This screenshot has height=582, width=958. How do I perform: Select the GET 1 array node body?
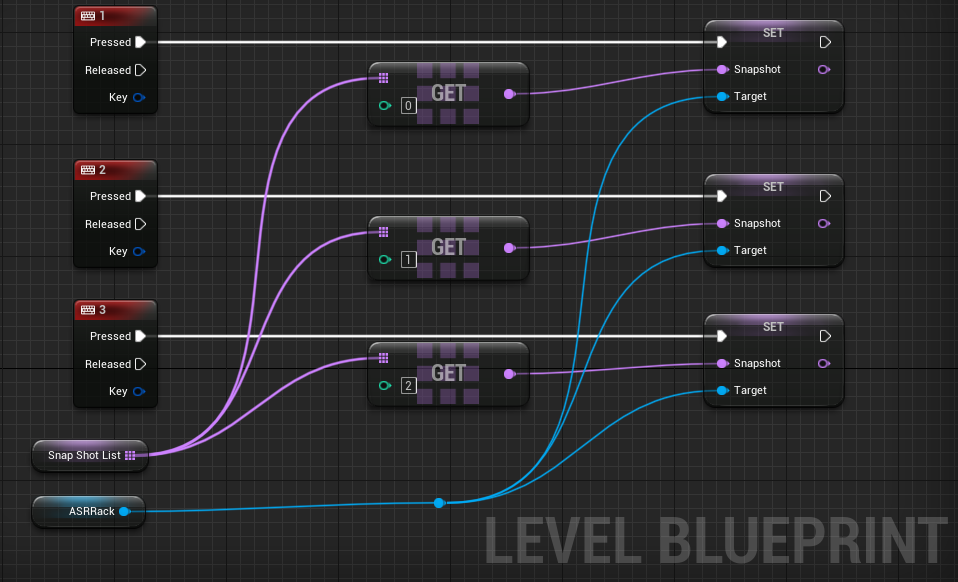[448, 248]
